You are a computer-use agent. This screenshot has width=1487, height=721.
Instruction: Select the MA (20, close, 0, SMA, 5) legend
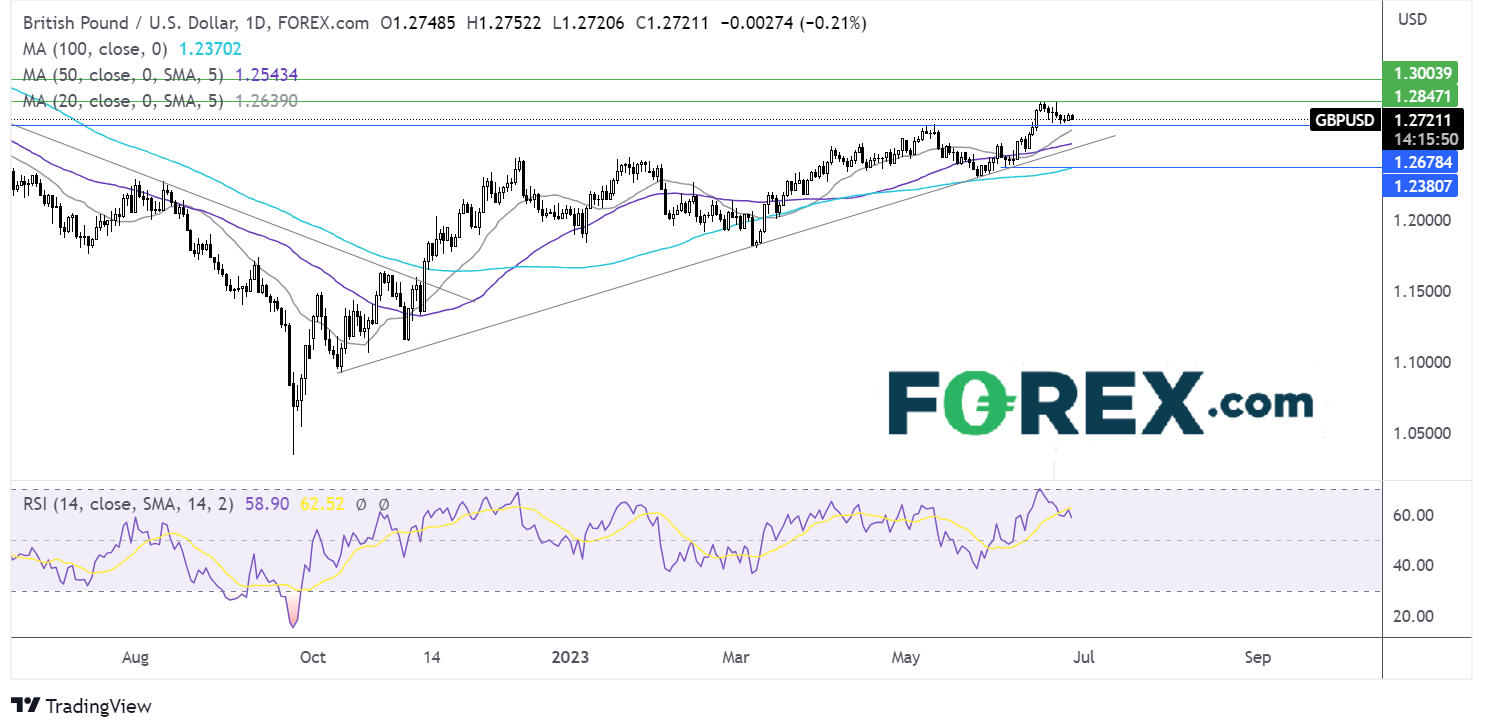coord(121,101)
